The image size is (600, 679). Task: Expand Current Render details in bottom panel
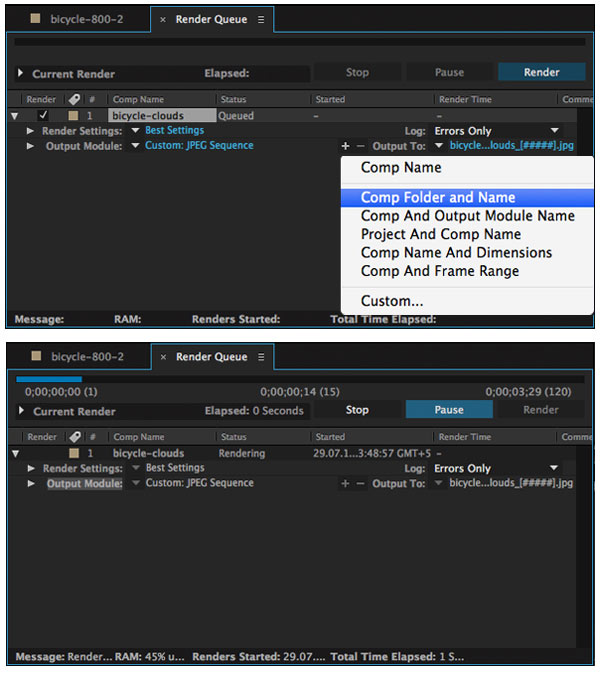click(21, 410)
